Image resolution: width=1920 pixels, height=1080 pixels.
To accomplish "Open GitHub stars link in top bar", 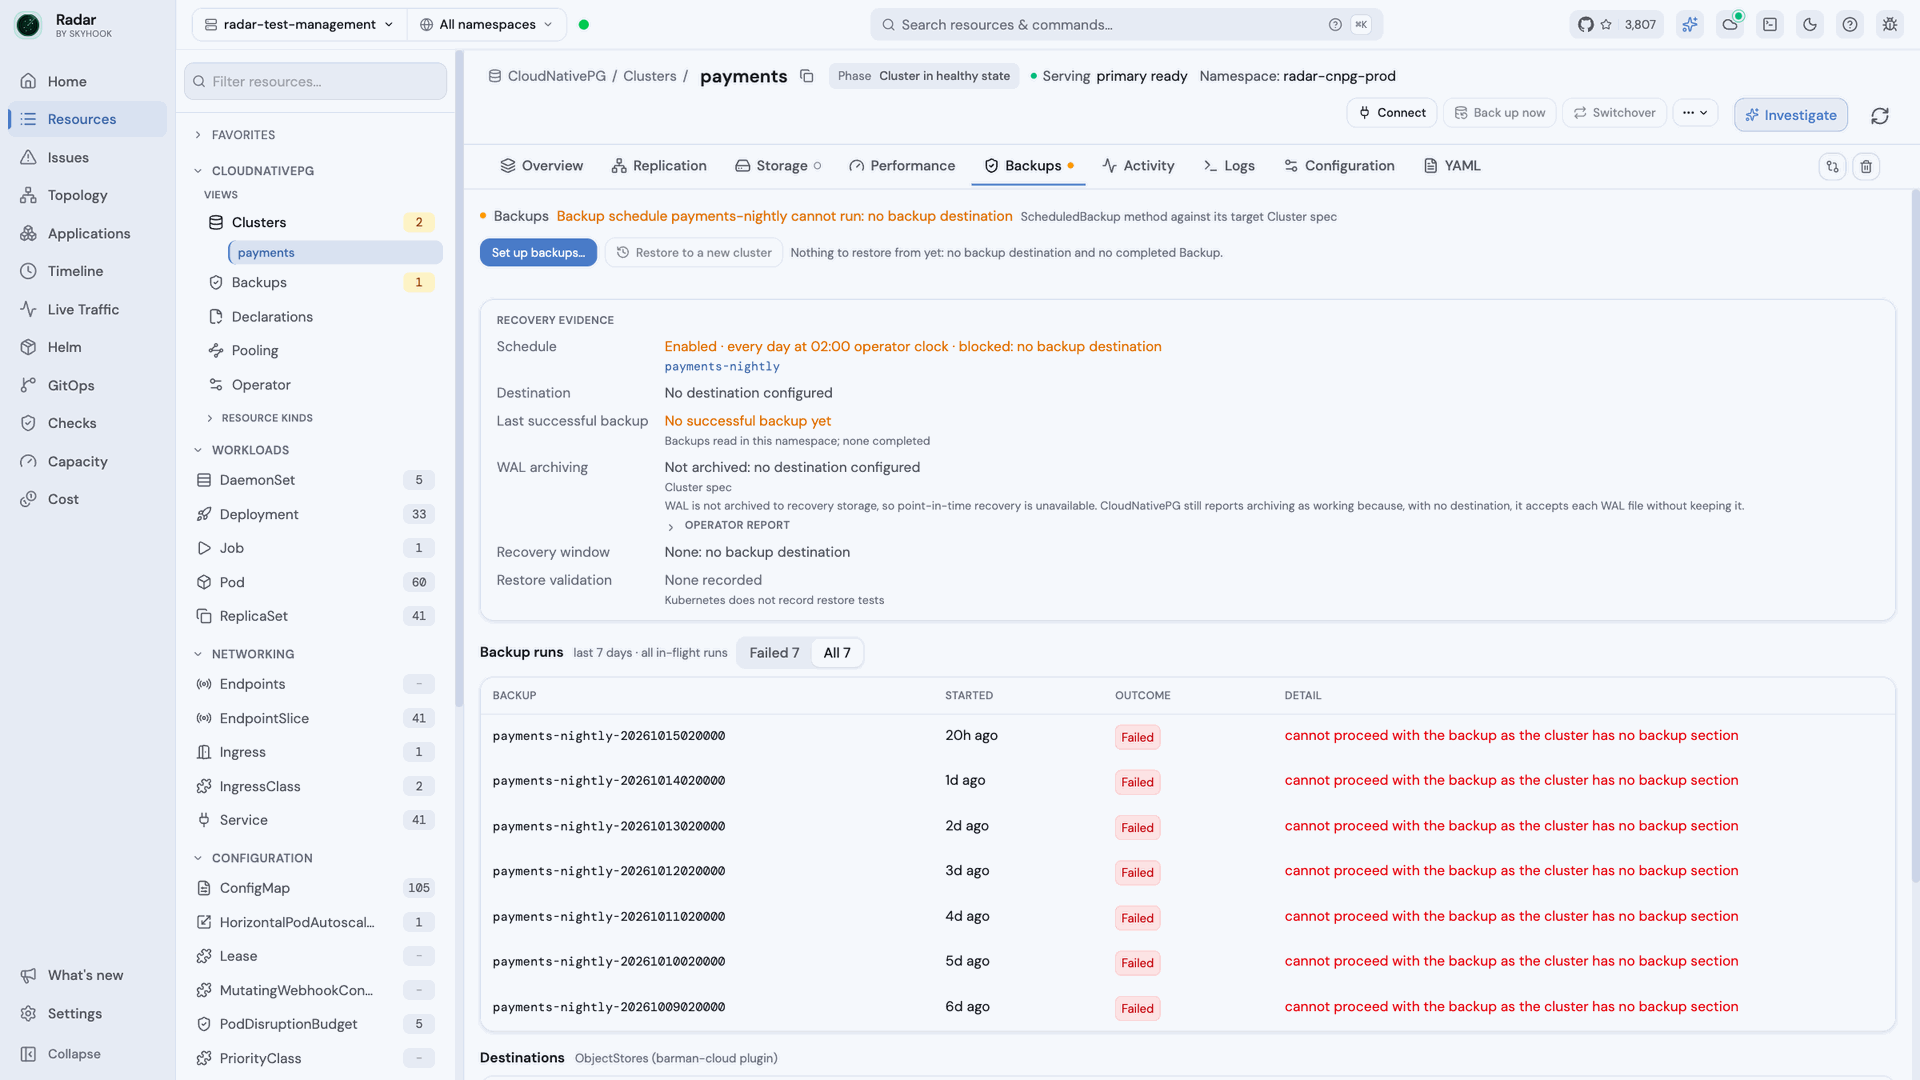I will [1616, 25].
